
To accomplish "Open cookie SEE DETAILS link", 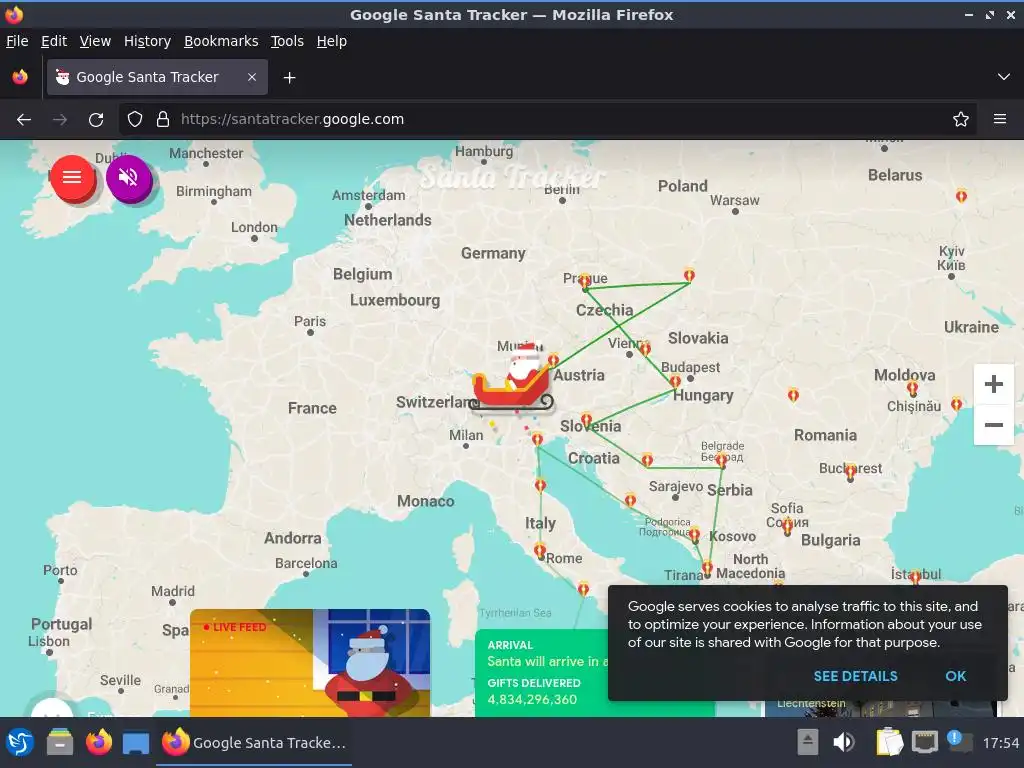I will point(855,676).
